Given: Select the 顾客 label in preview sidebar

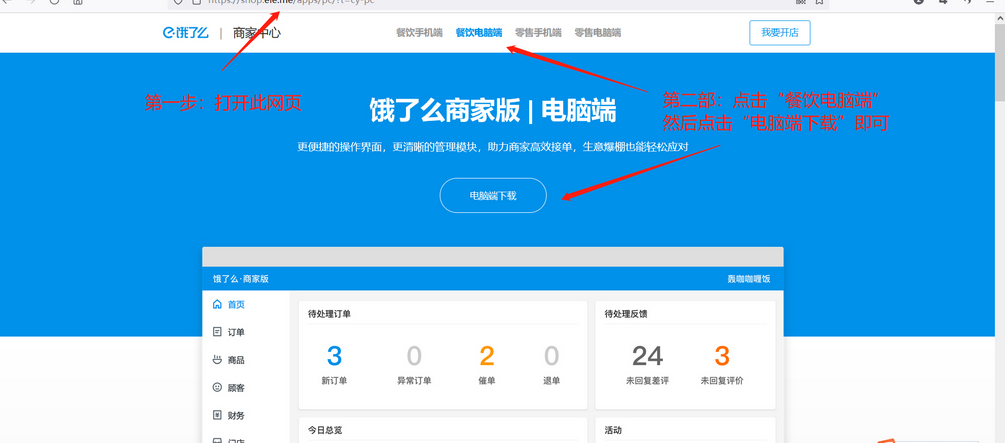Looking at the screenshot, I should (237, 388).
